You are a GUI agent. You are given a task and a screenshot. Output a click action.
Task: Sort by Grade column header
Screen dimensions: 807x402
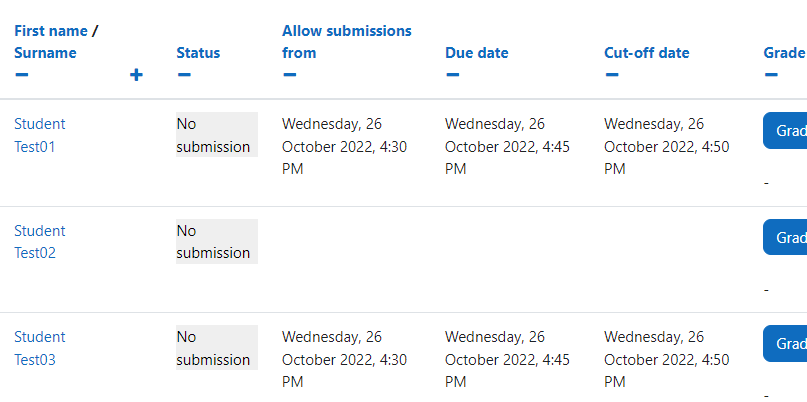784,53
